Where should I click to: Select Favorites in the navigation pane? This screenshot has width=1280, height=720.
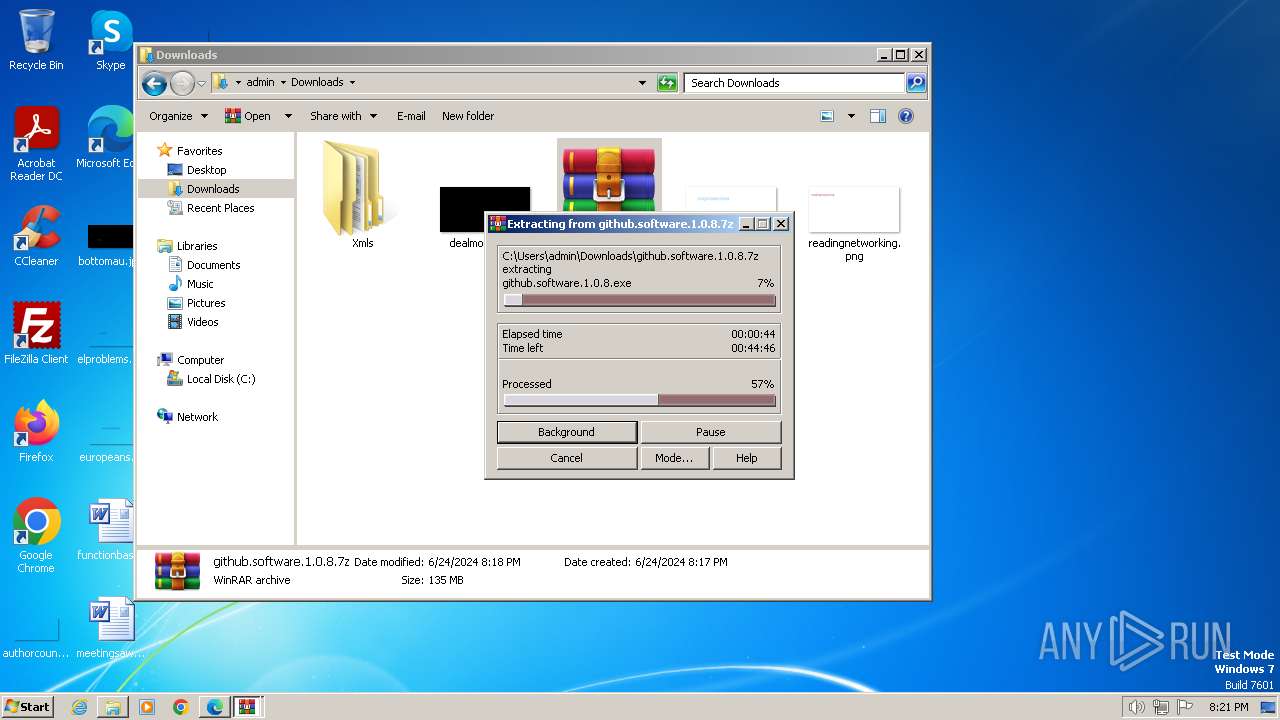[199, 151]
